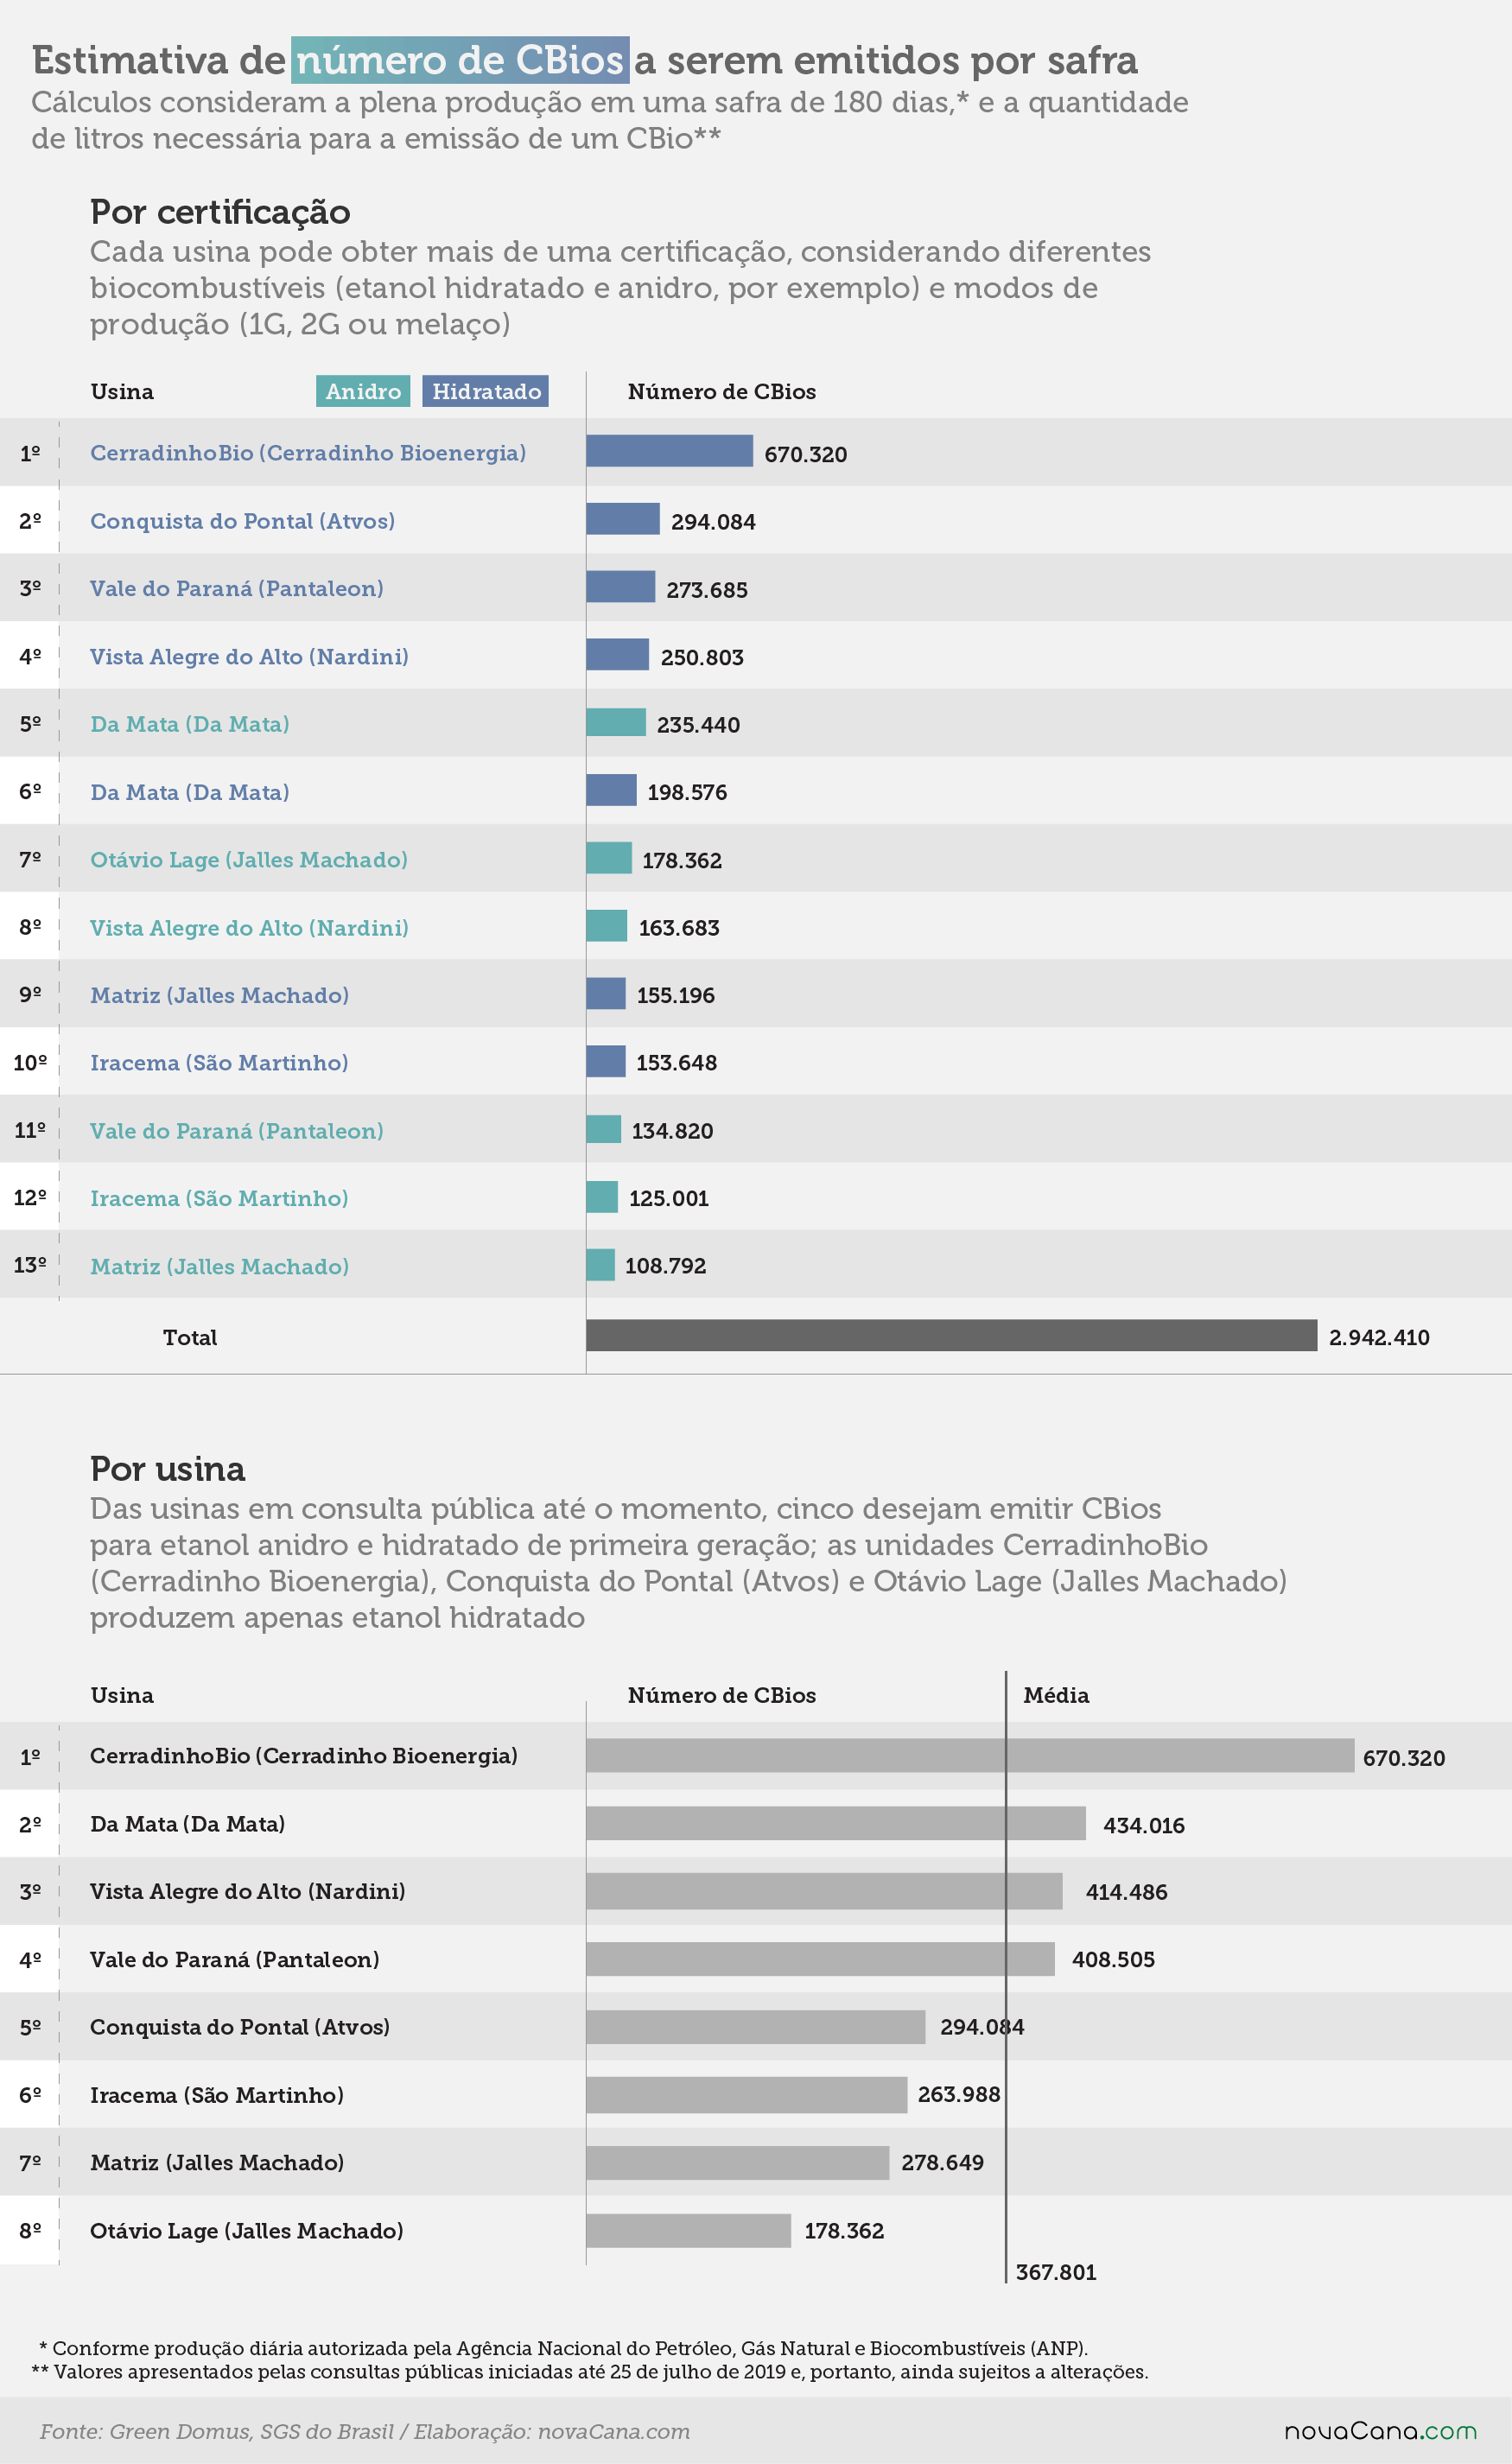This screenshot has width=1512, height=2464.
Task: Click the gray bar beside value 434.016
Action: coord(836,1823)
